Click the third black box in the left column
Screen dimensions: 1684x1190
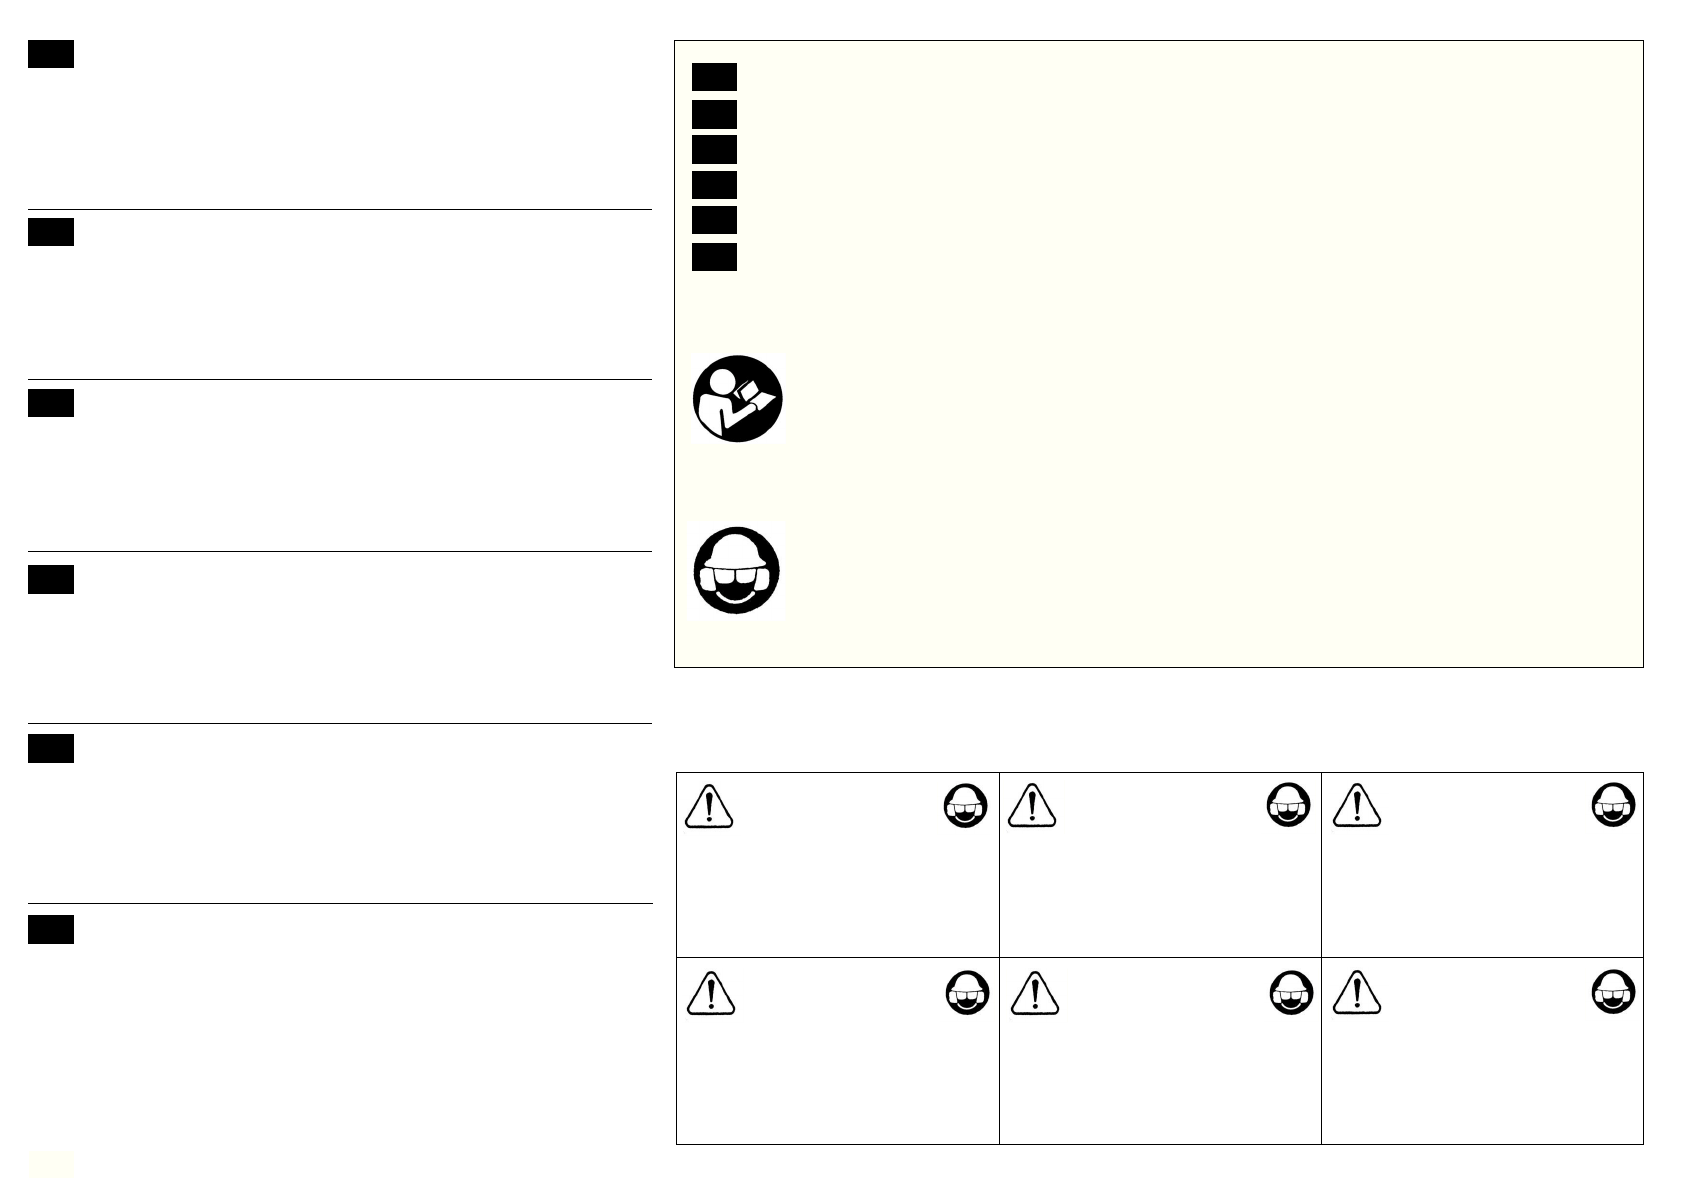(x=51, y=403)
